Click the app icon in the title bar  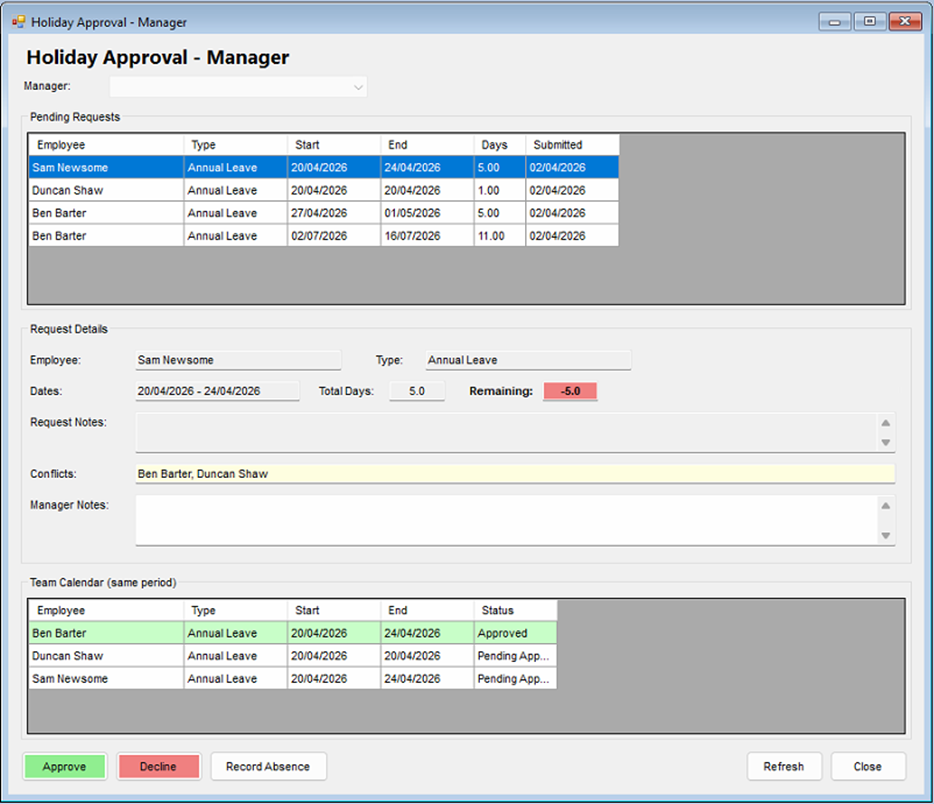tap(18, 22)
